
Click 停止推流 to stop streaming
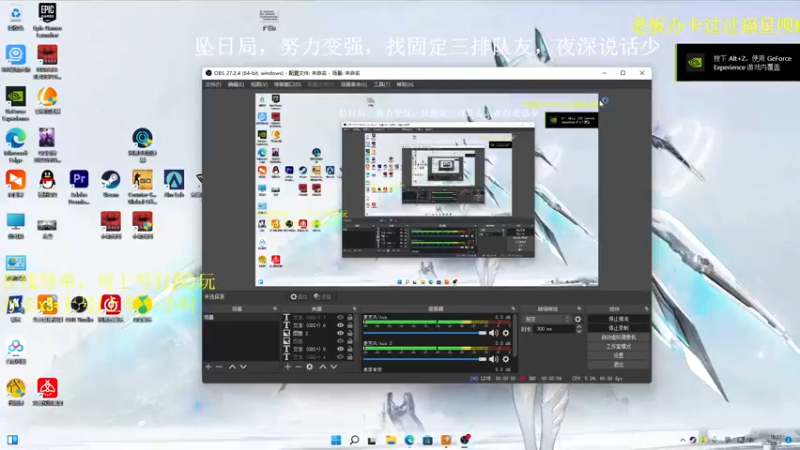[618, 319]
